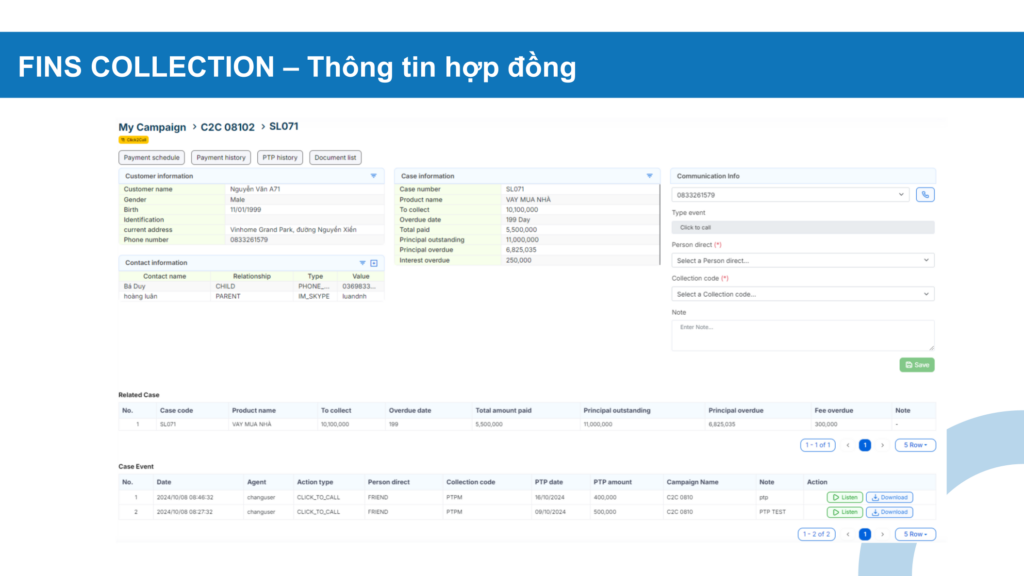The image size is (1024, 576).
Task: Click the add contact plus icon
Action: (x=374, y=263)
